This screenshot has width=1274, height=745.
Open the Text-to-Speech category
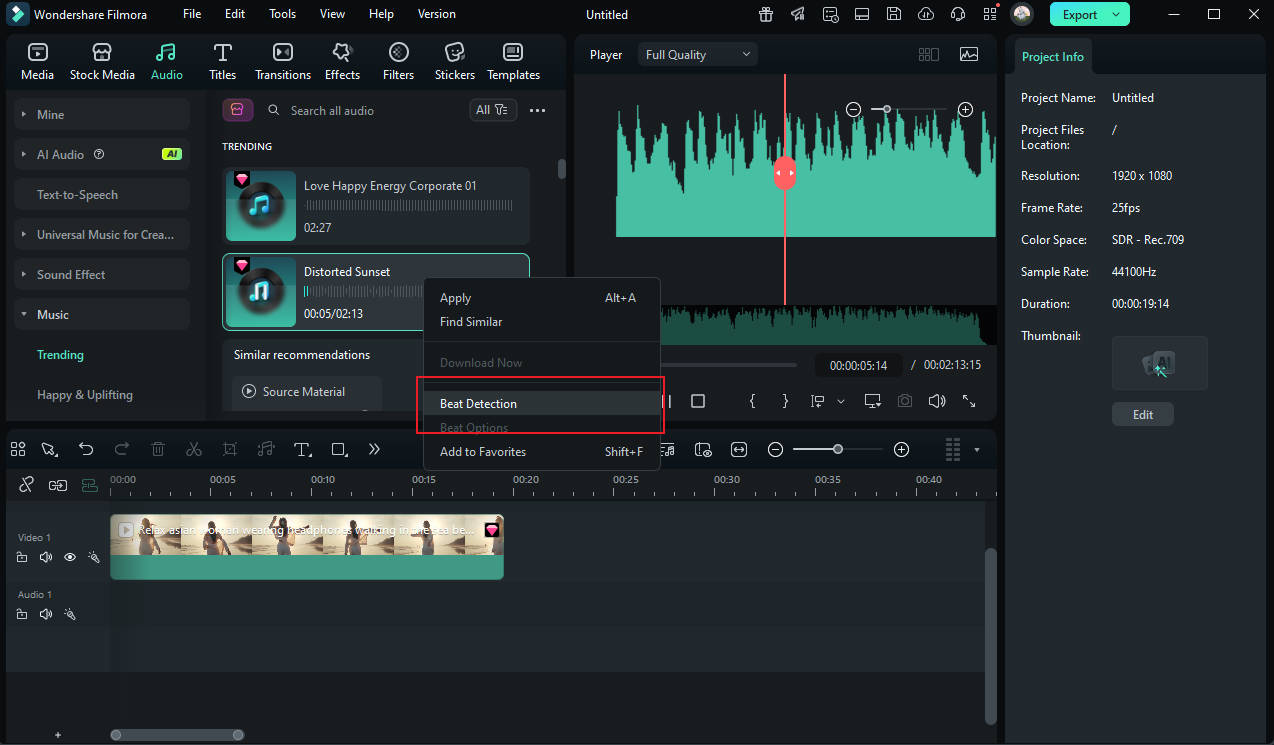[102, 195]
